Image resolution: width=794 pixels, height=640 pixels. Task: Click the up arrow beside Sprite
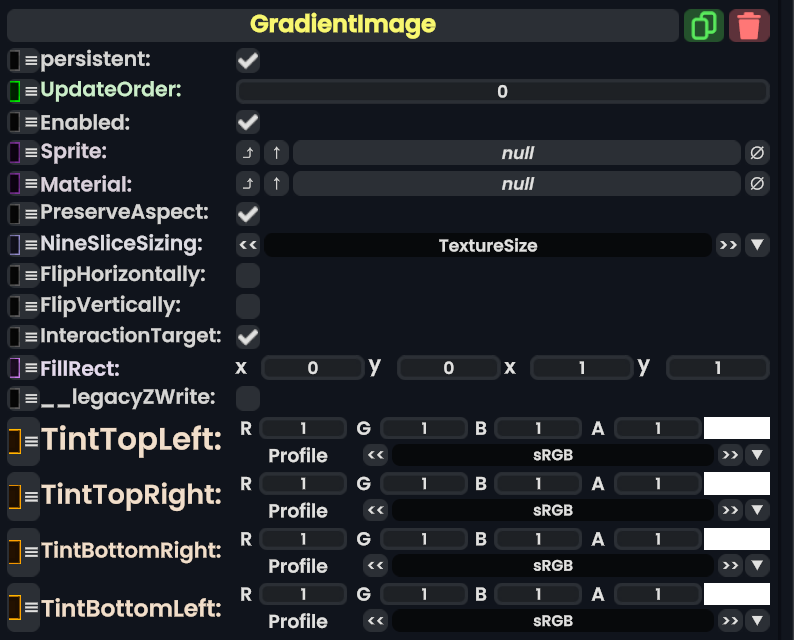tap(276, 153)
